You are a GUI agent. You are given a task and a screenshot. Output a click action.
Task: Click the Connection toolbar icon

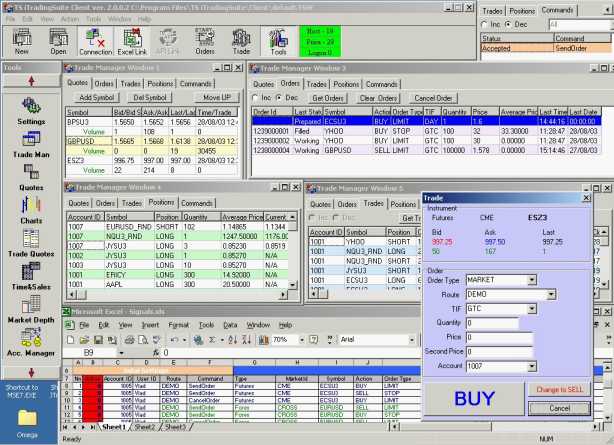(96, 40)
